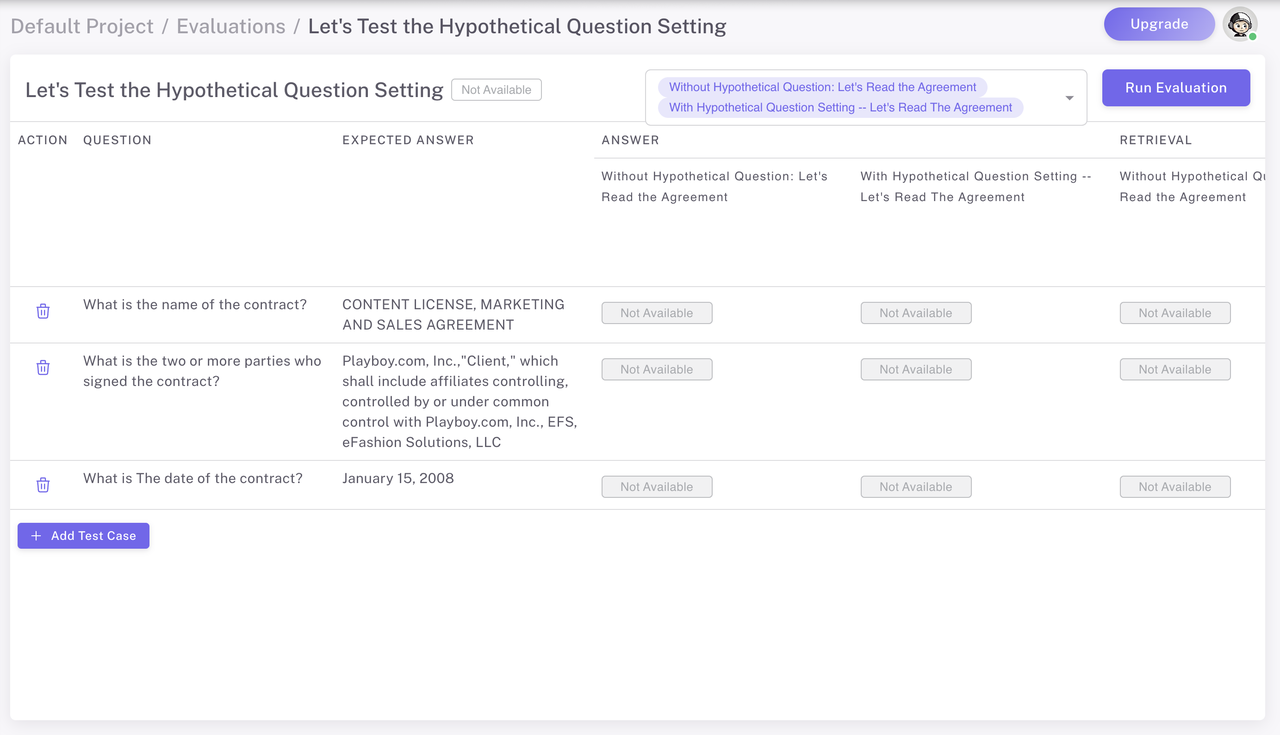Expand the evaluation selection dropdown arrow
The width and height of the screenshot is (1280, 735).
pos(1069,98)
